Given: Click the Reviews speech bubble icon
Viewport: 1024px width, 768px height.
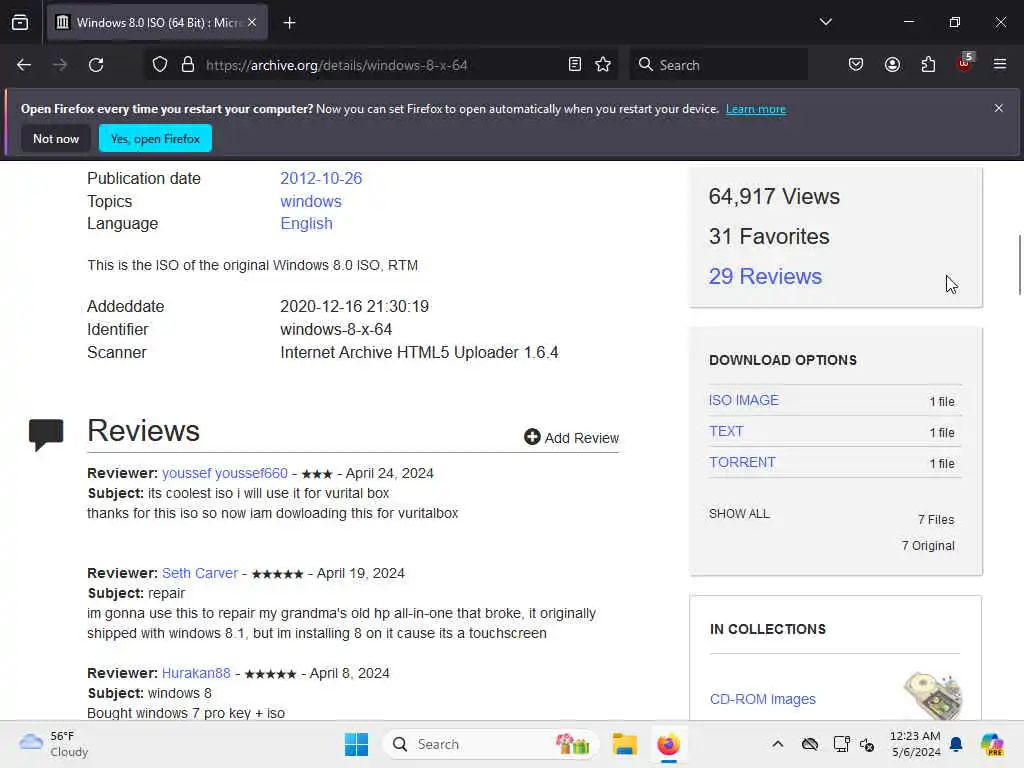Looking at the screenshot, I should pos(46,434).
